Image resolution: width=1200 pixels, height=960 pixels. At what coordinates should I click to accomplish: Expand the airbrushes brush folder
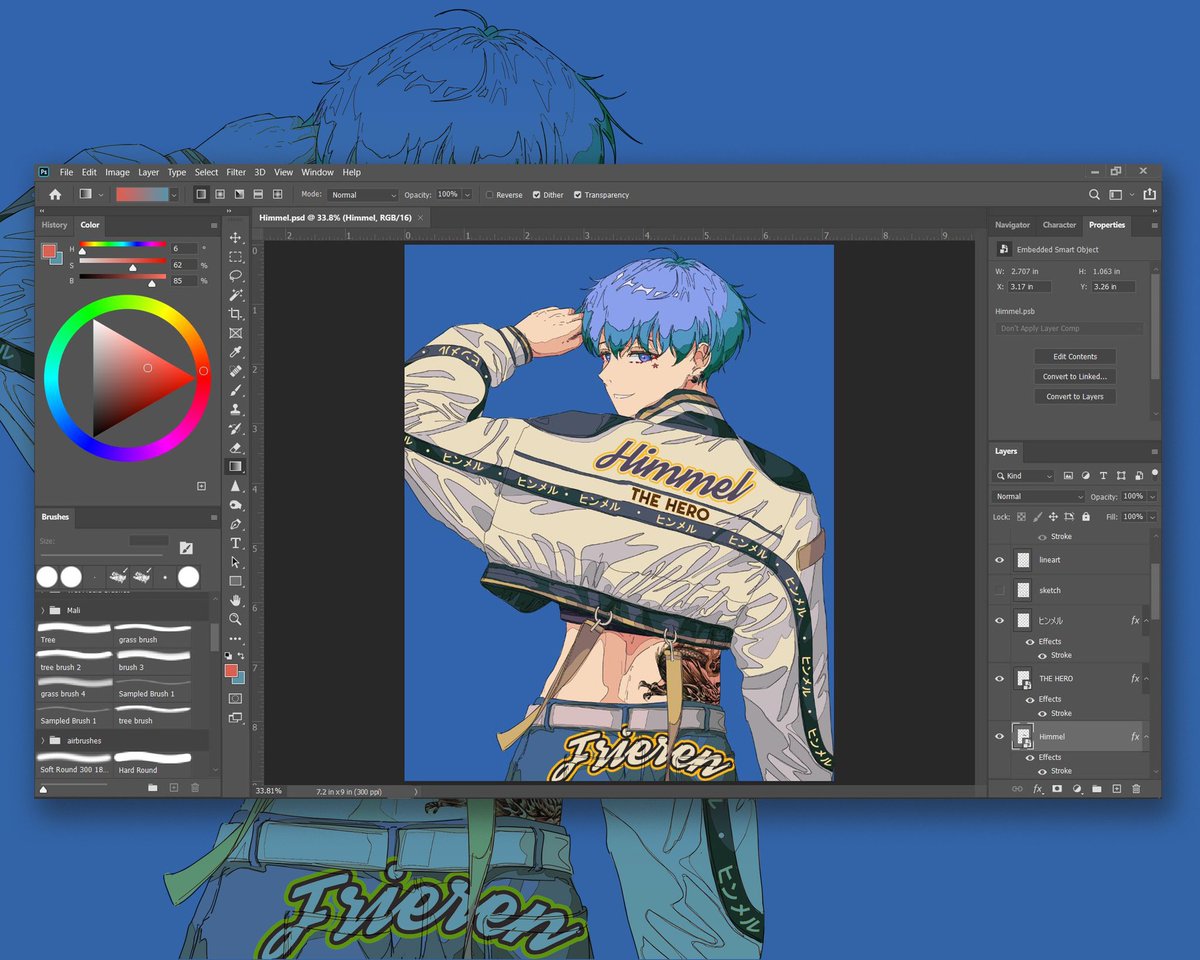pyautogui.click(x=42, y=741)
